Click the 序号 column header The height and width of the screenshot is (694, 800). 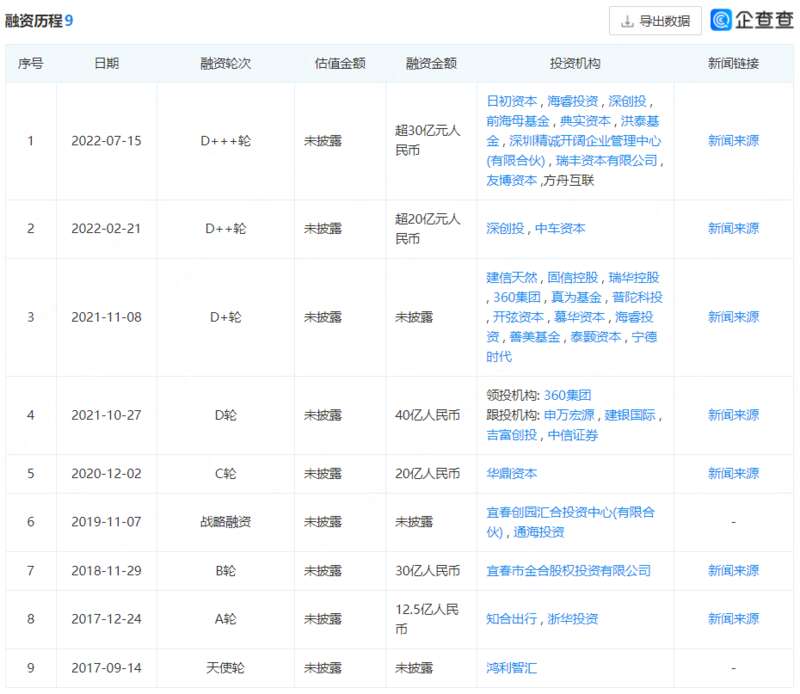[31, 63]
